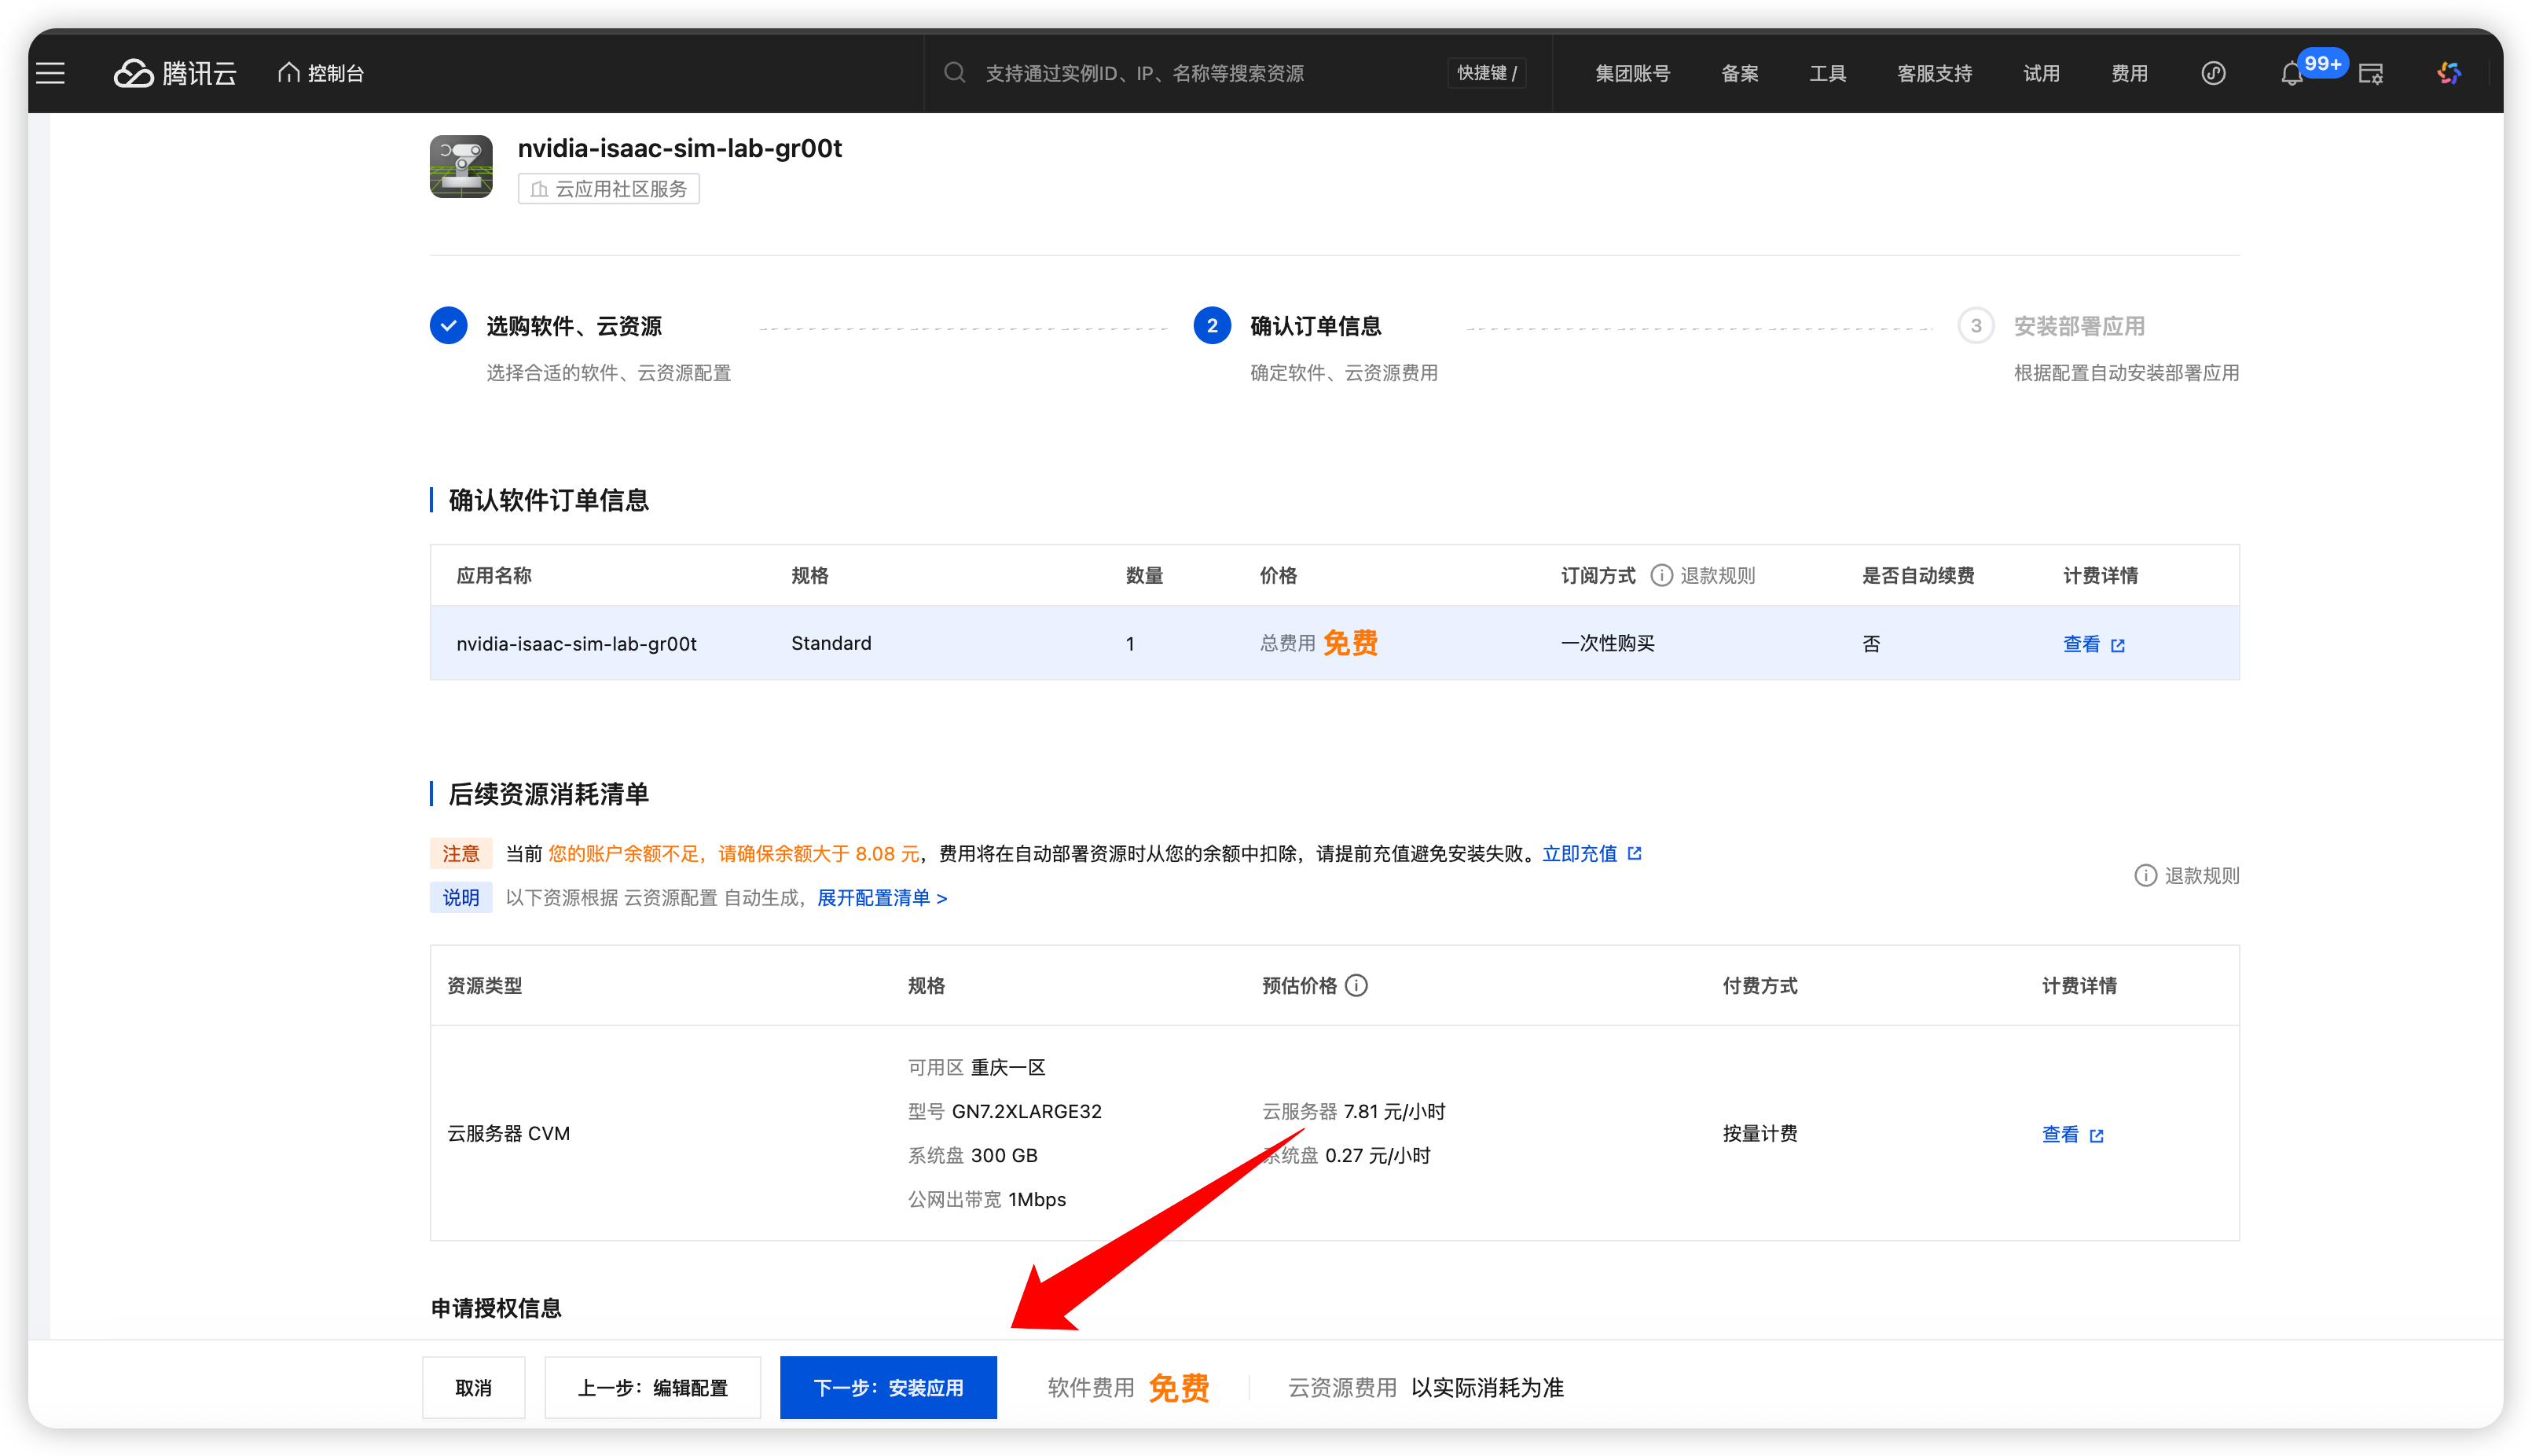Open the 备案 menu
The width and height of the screenshot is (2532, 1456).
(x=1739, y=73)
